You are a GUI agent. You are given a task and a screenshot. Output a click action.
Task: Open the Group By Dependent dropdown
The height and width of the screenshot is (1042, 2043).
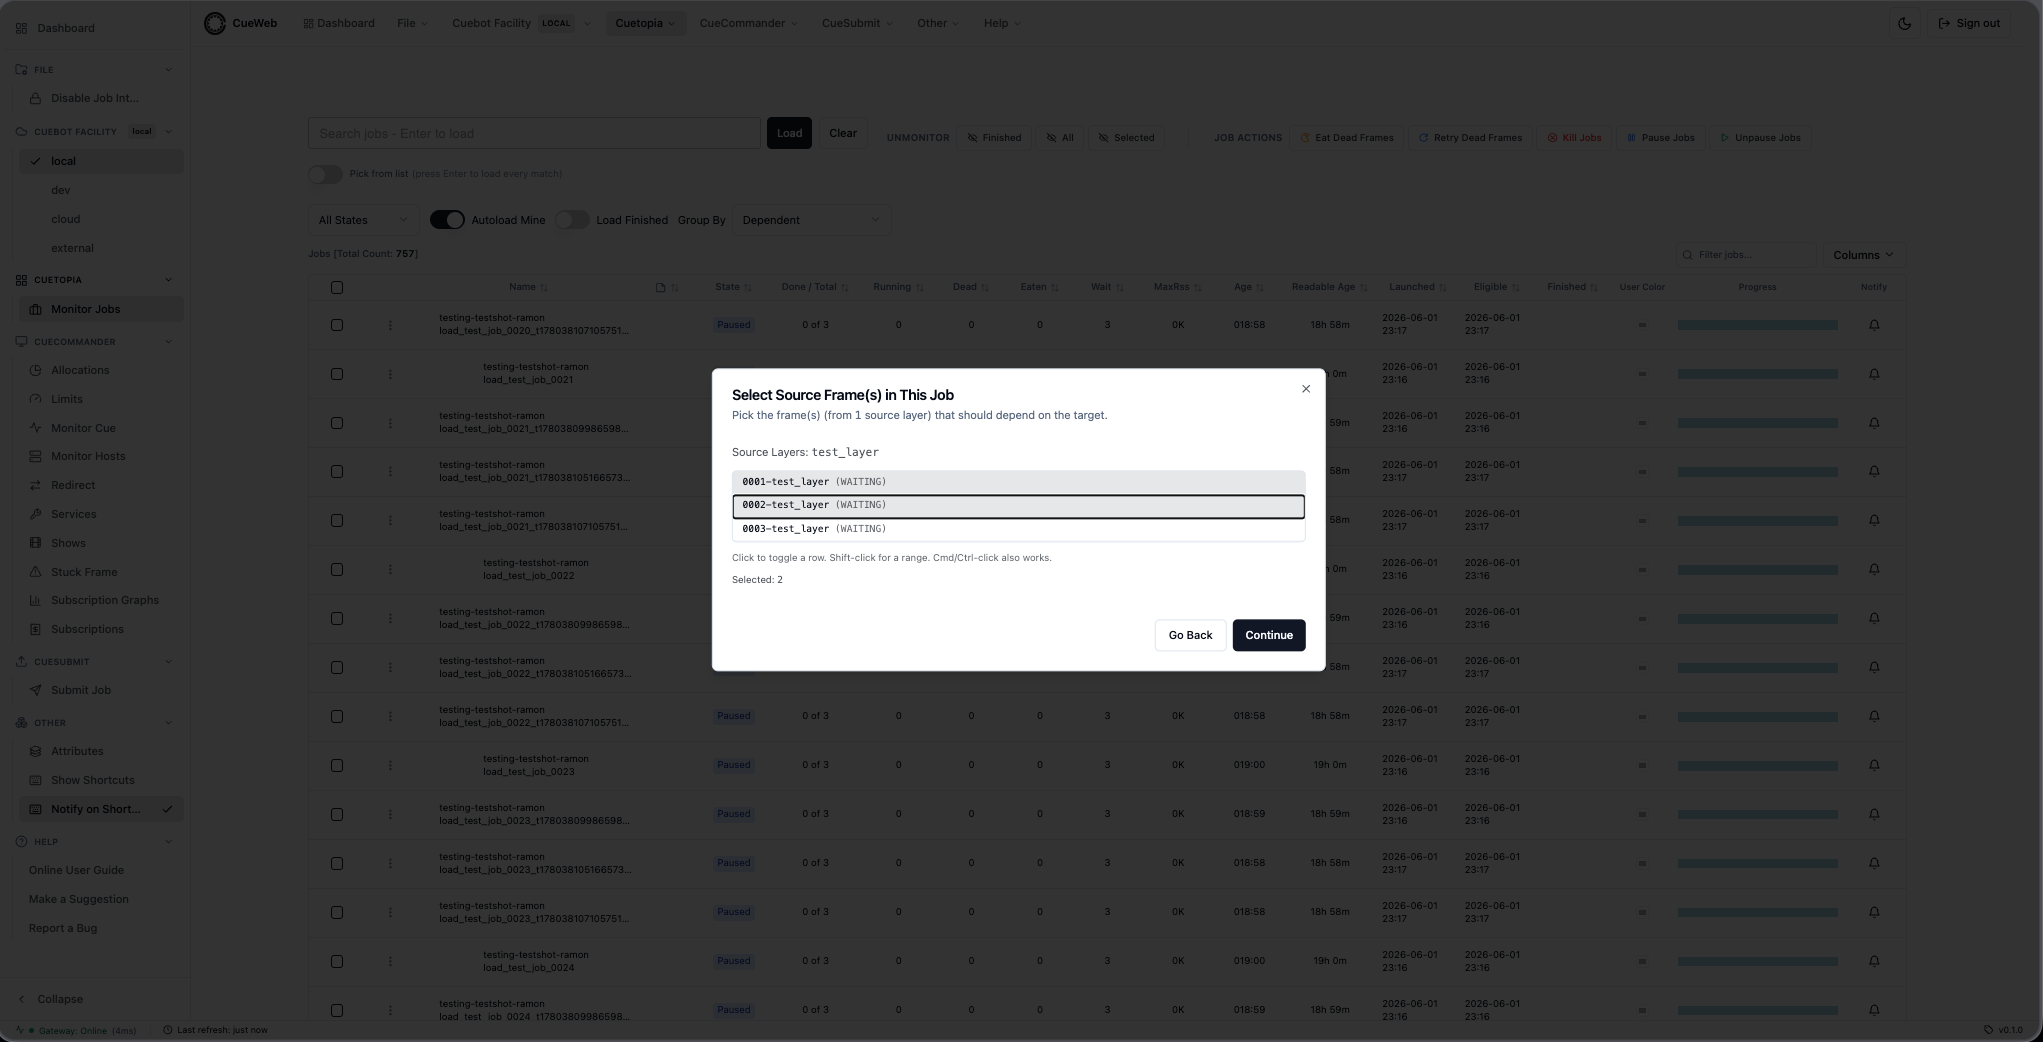(811, 220)
